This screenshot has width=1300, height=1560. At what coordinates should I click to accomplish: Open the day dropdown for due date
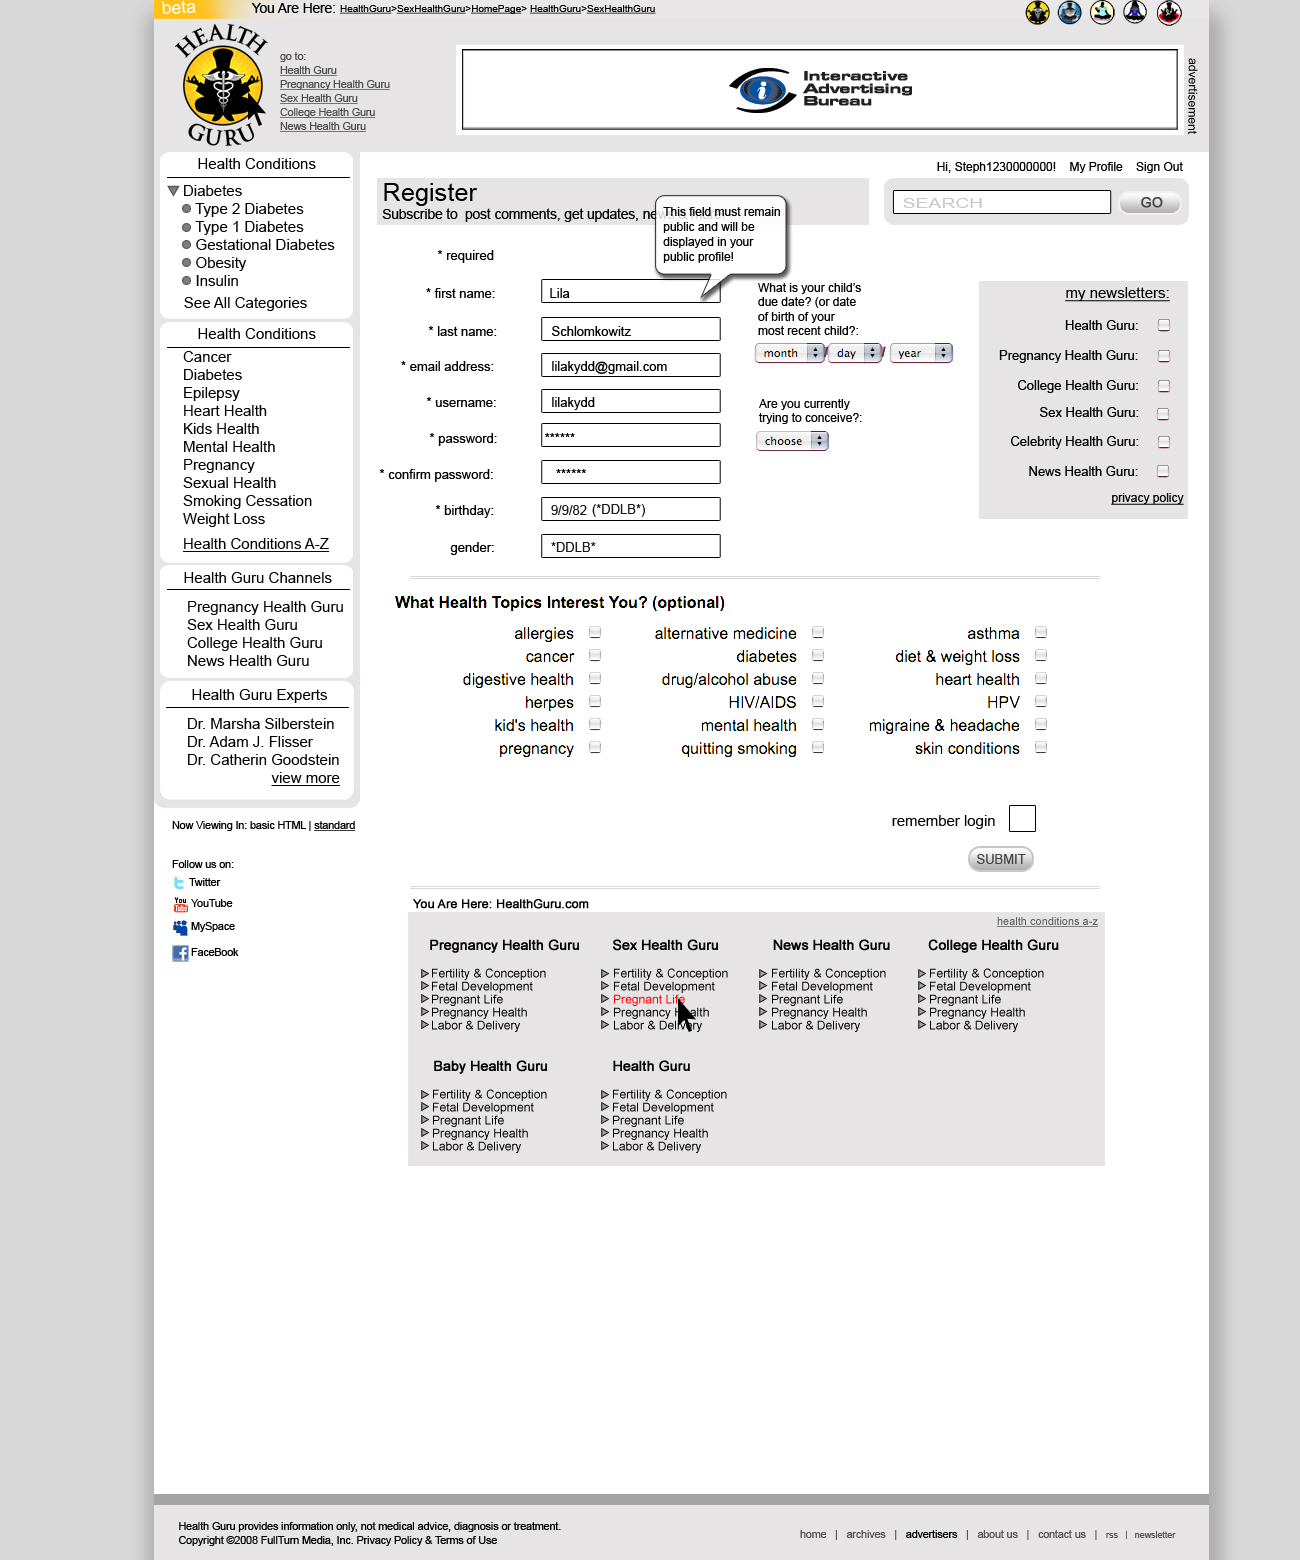855,353
